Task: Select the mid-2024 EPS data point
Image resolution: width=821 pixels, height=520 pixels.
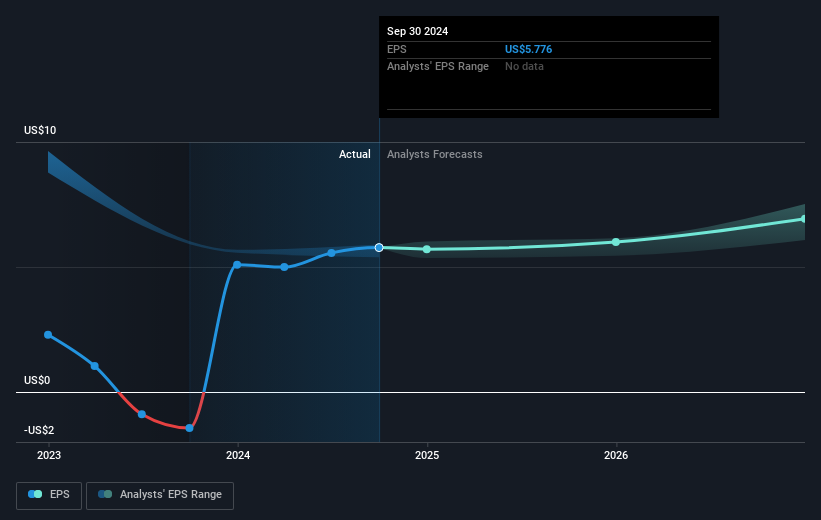Action: tap(331, 253)
